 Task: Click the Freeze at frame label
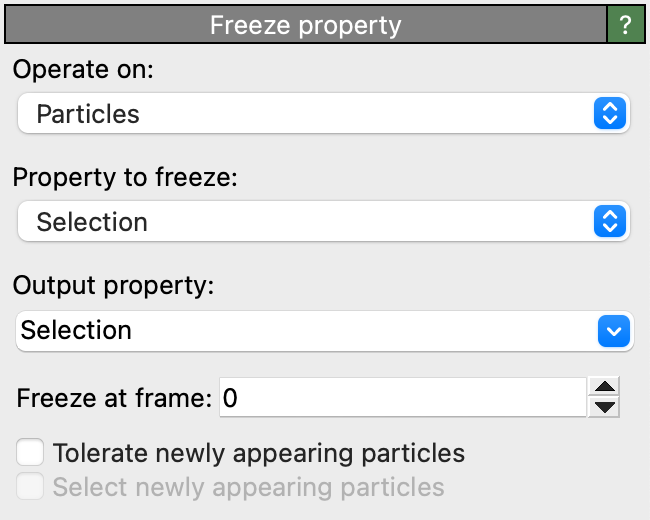114,398
